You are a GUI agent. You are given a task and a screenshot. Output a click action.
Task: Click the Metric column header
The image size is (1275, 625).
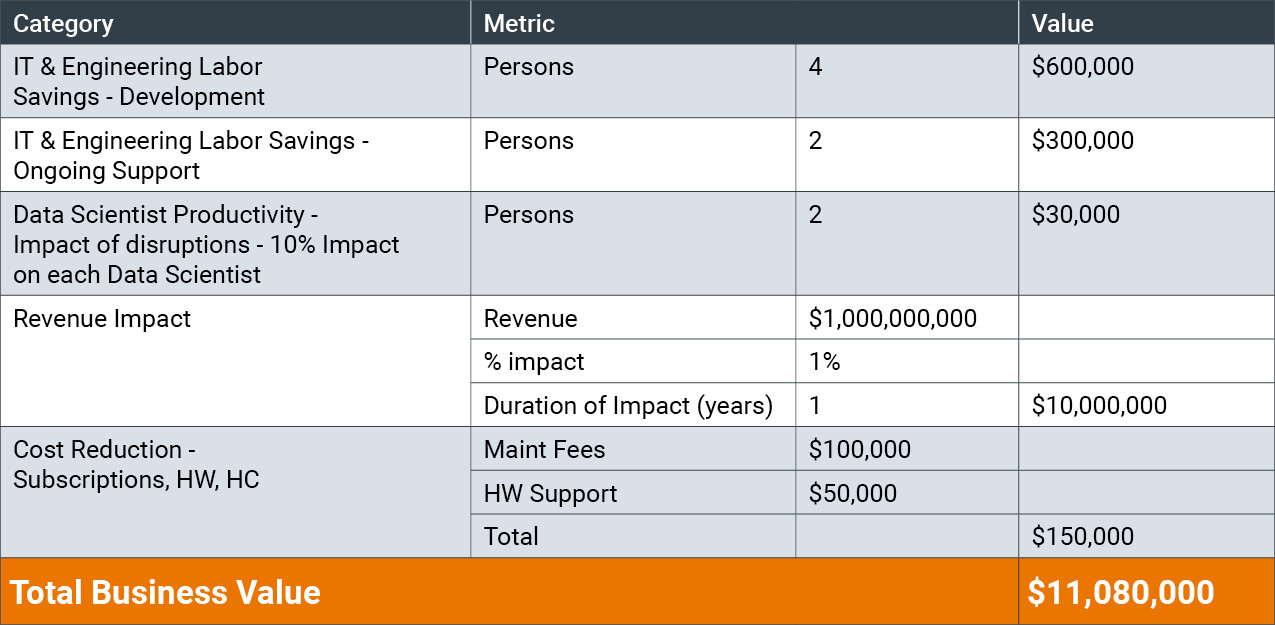[519, 23]
